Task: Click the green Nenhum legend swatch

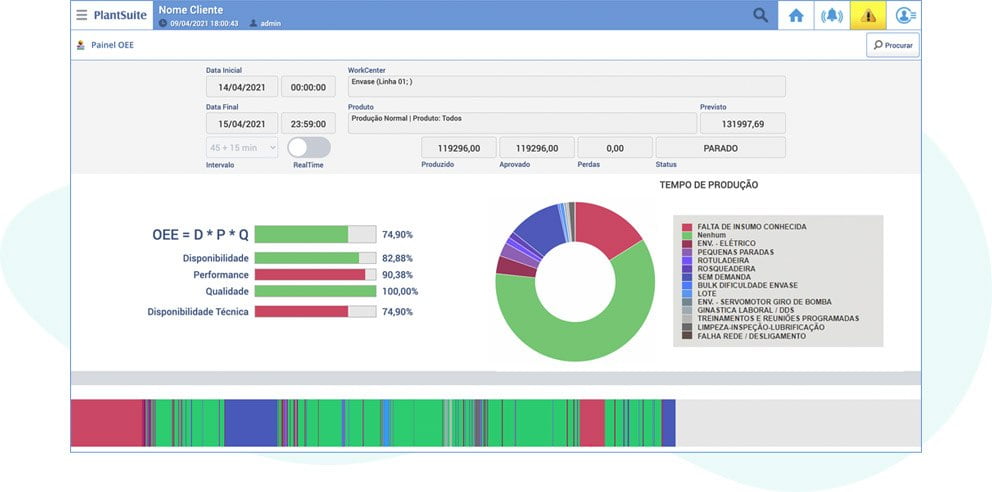Action: pyautogui.click(x=687, y=235)
